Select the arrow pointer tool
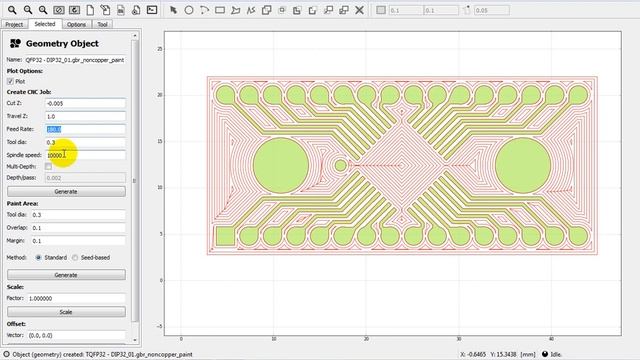The width and height of the screenshot is (640, 360). pyautogui.click(x=173, y=10)
